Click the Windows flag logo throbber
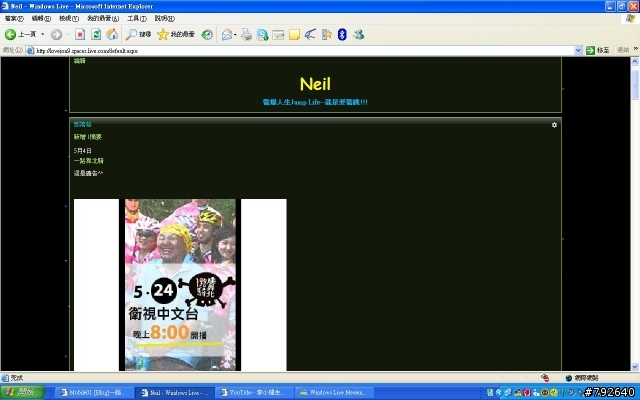The width and height of the screenshot is (640, 400). tap(631, 18)
